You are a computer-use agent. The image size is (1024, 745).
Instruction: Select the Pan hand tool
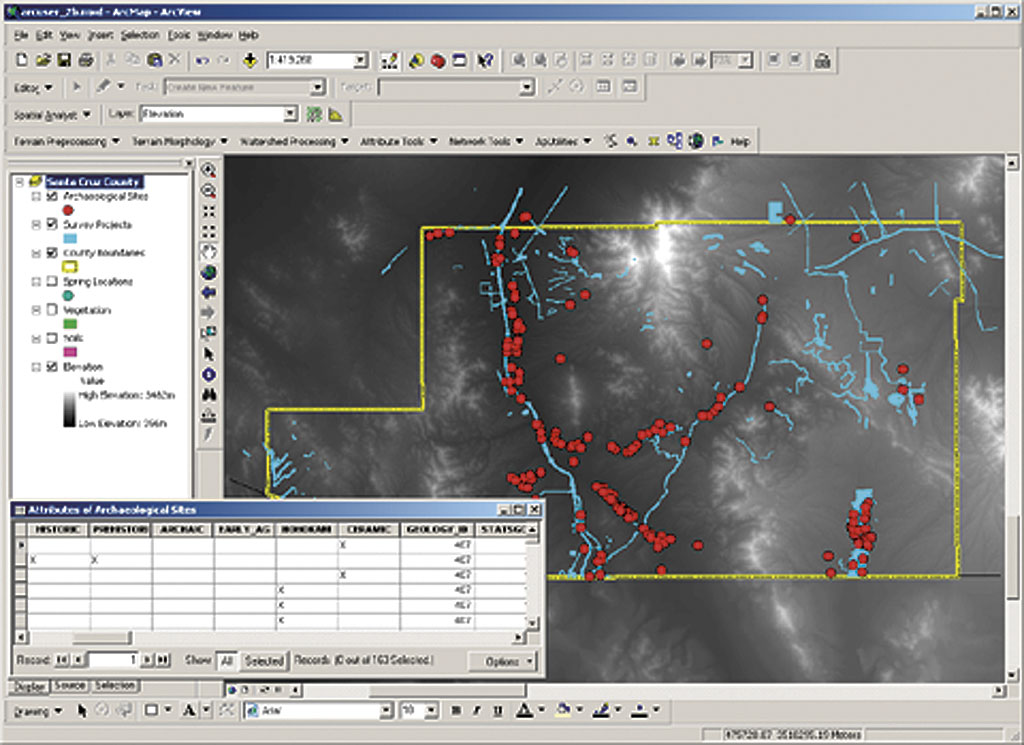click(x=209, y=251)
